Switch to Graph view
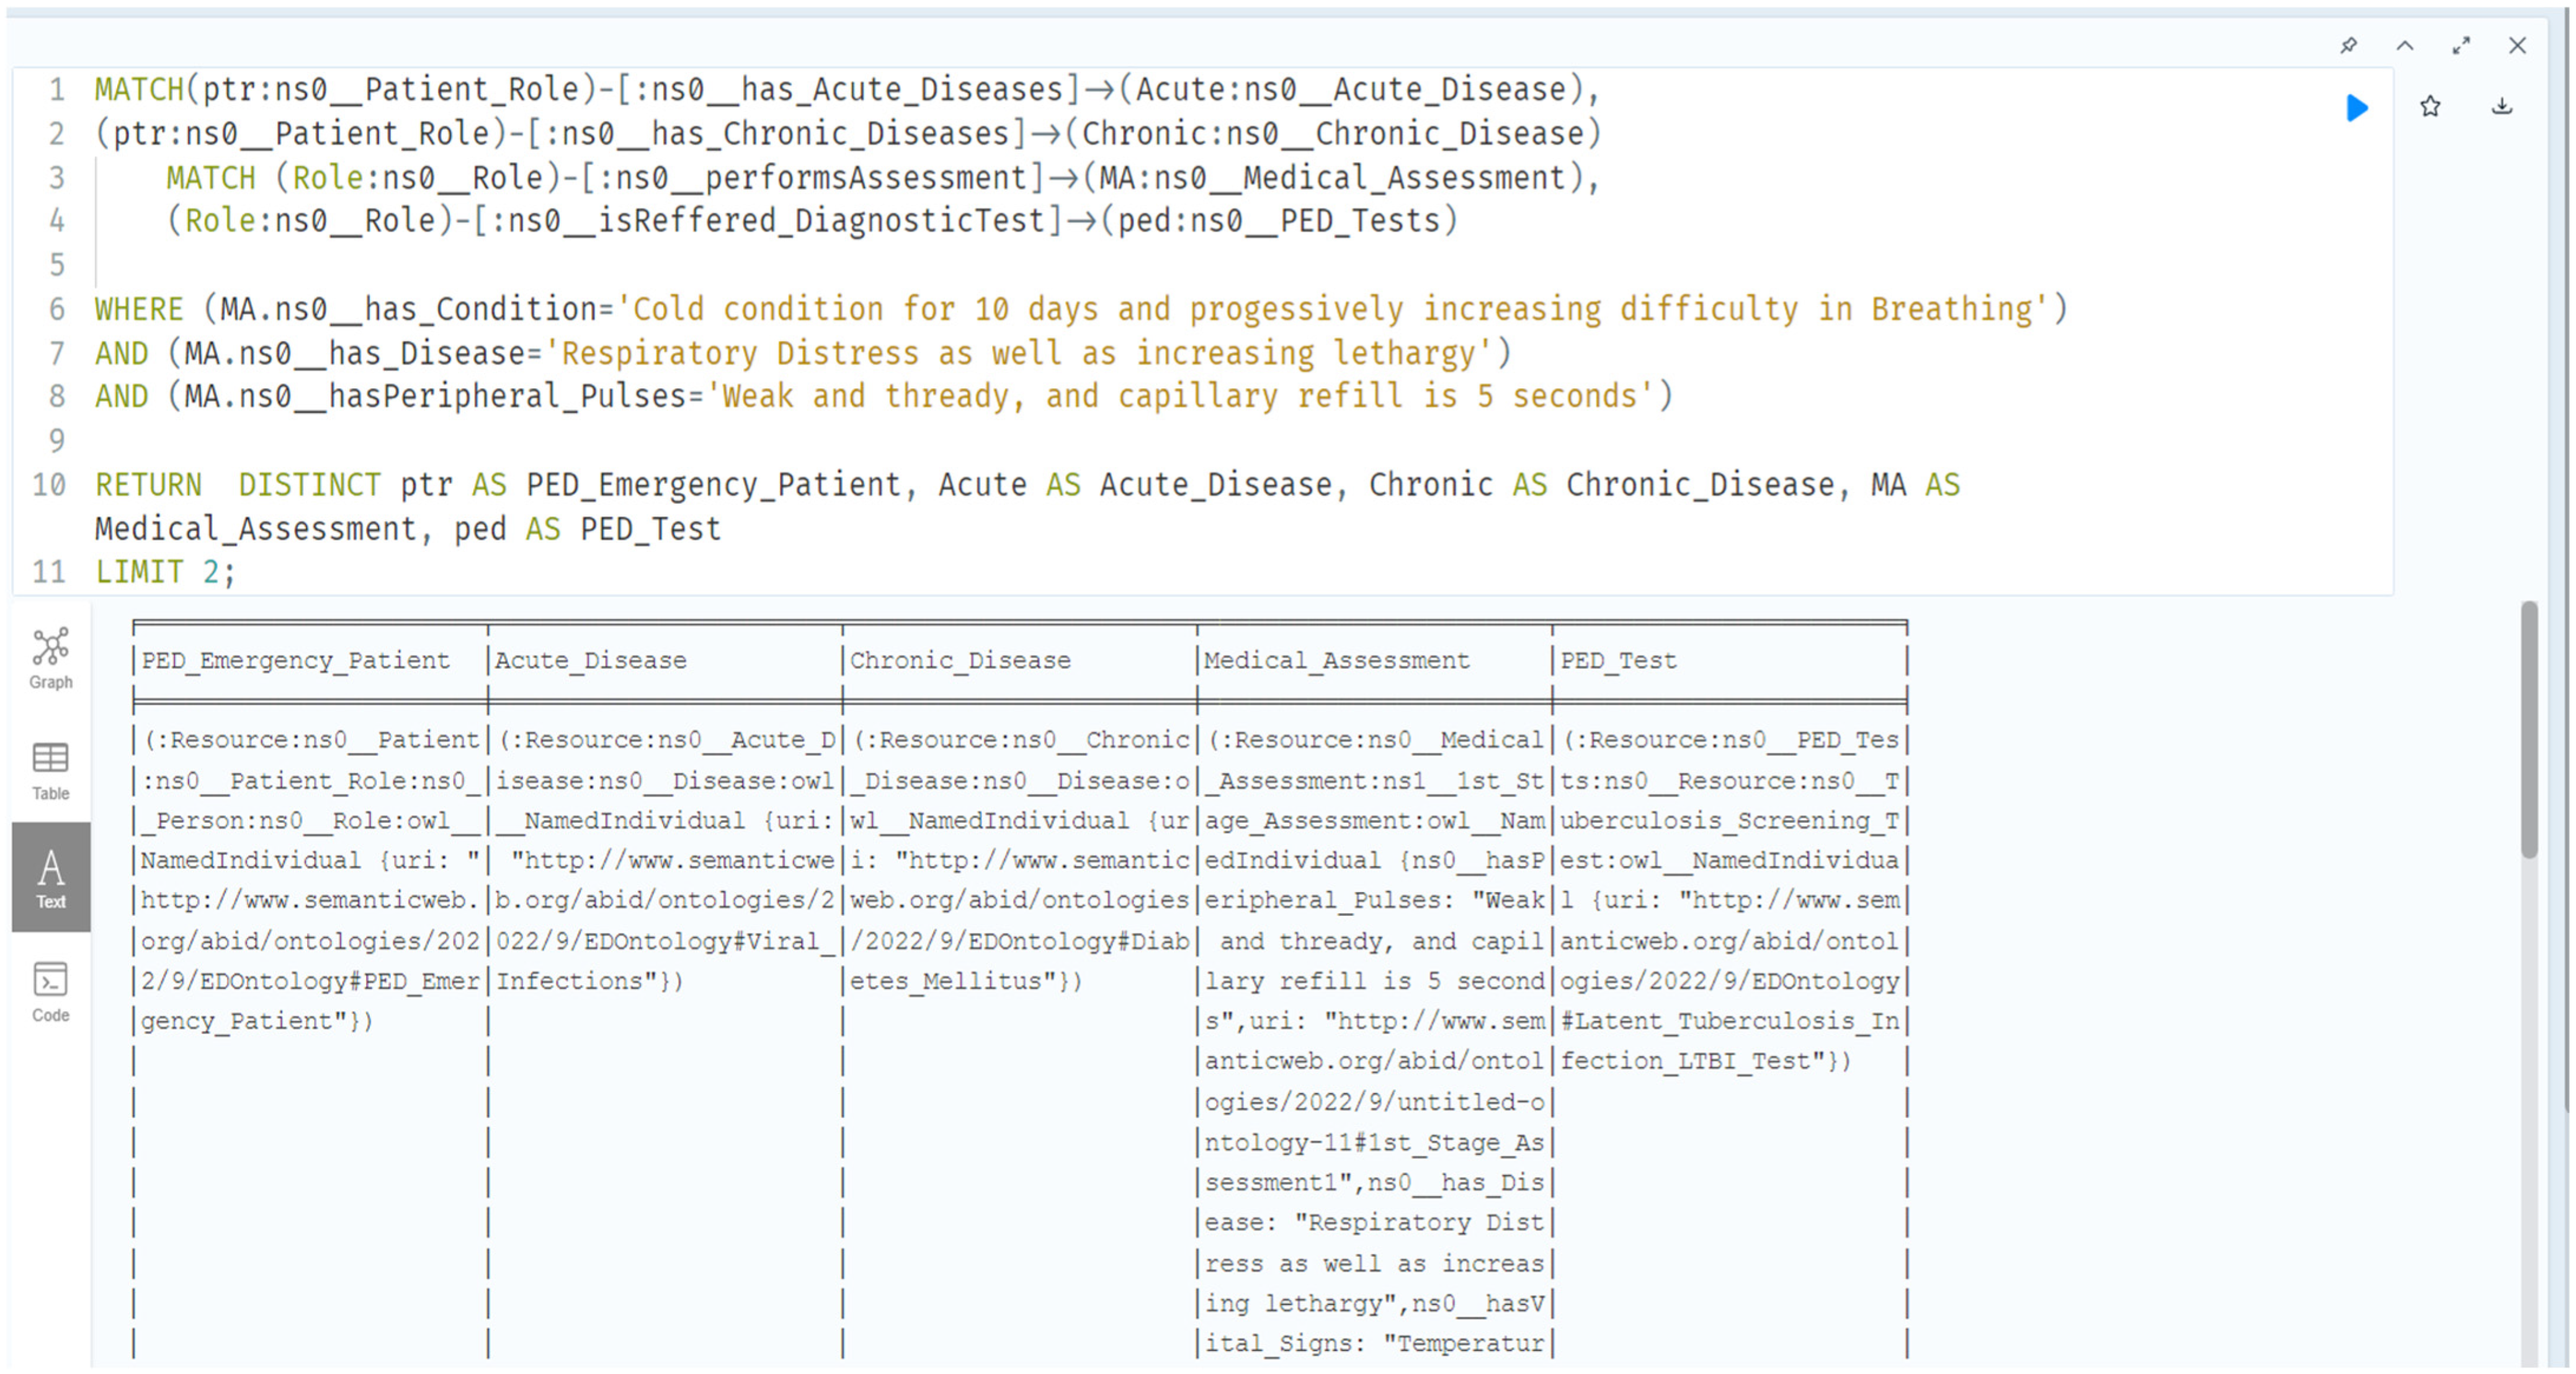 pos(50,659)
